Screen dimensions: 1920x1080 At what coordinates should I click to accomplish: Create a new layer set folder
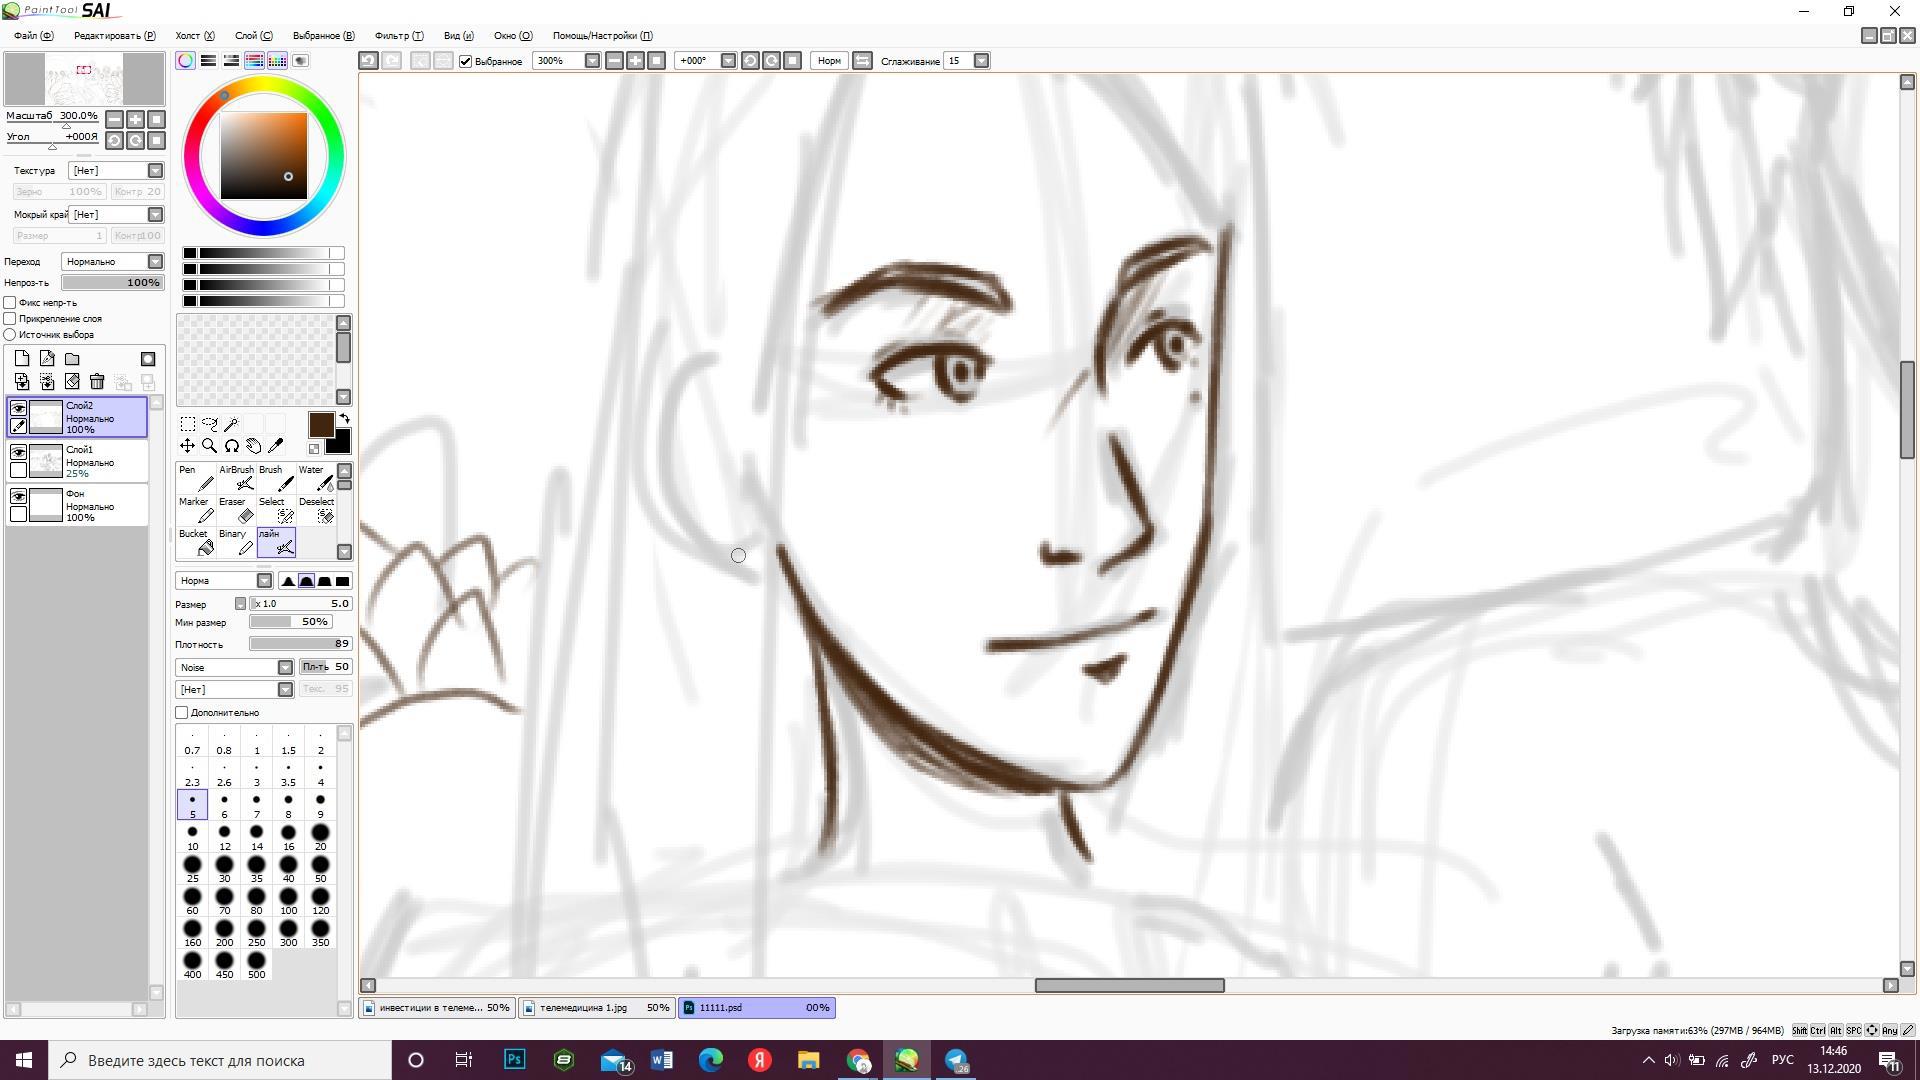[x=72, y=359]
